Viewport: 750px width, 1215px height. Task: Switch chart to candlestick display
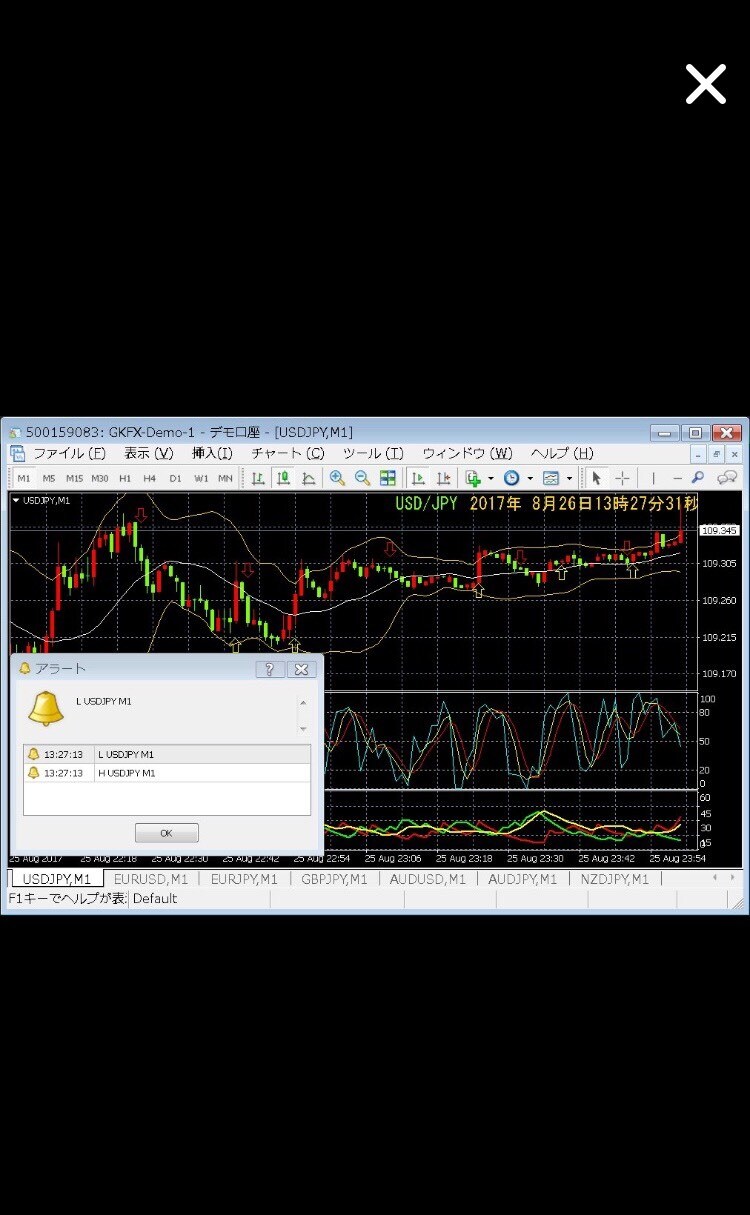[x=284, y=478]
